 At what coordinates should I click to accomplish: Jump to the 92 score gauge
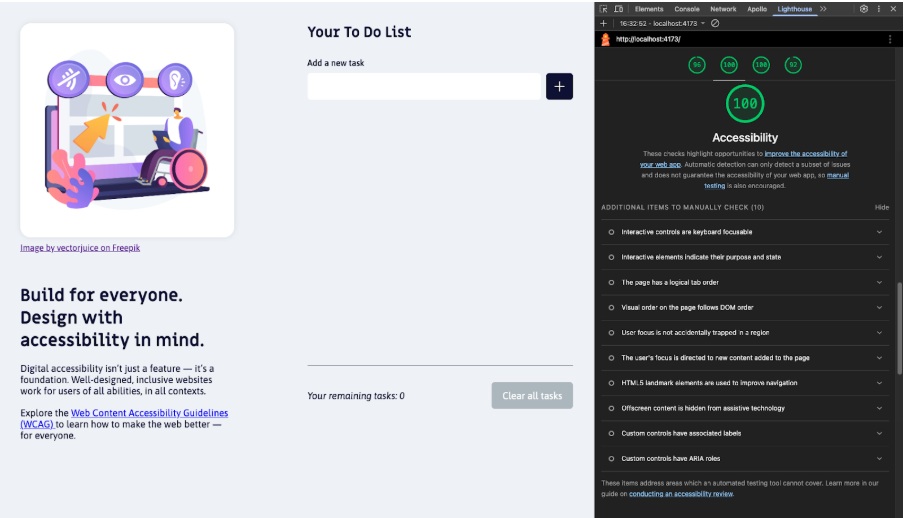pyautogui.click(x=793, y=65)
